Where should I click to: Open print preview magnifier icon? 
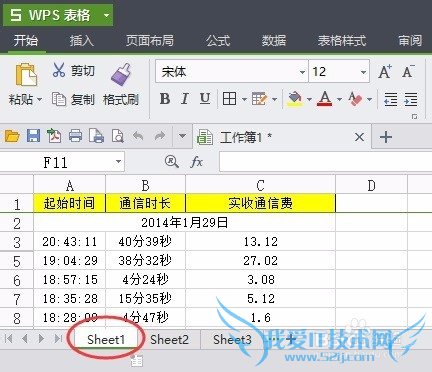117,136
